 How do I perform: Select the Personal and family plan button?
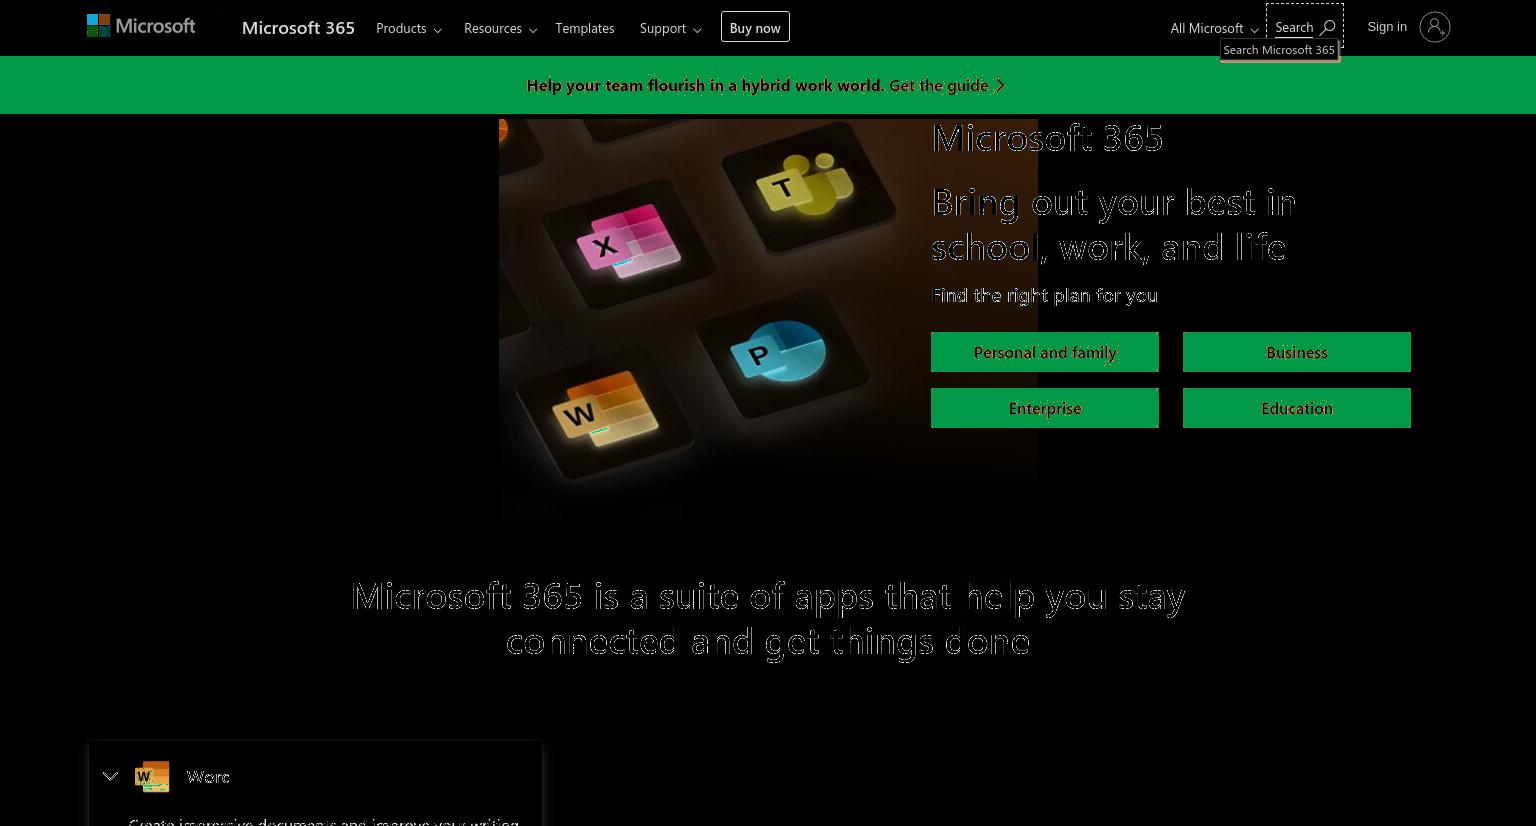pyautogui.click(x=1045, y=352)
